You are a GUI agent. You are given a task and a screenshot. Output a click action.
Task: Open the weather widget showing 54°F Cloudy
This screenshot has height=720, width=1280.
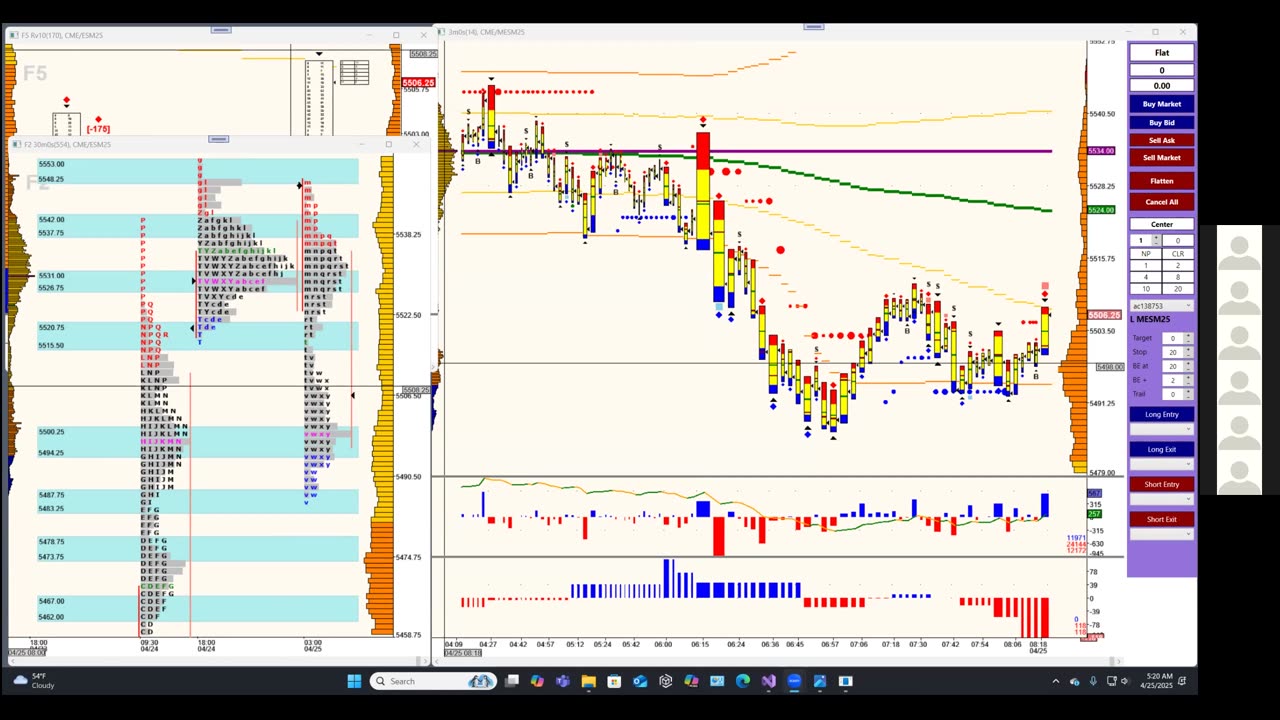[35, 681]
